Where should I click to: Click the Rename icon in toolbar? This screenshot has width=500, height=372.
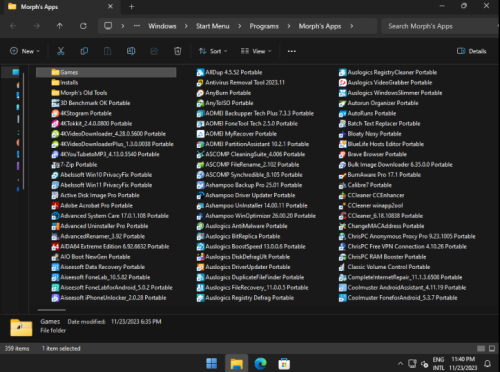(x=131, y=51)
